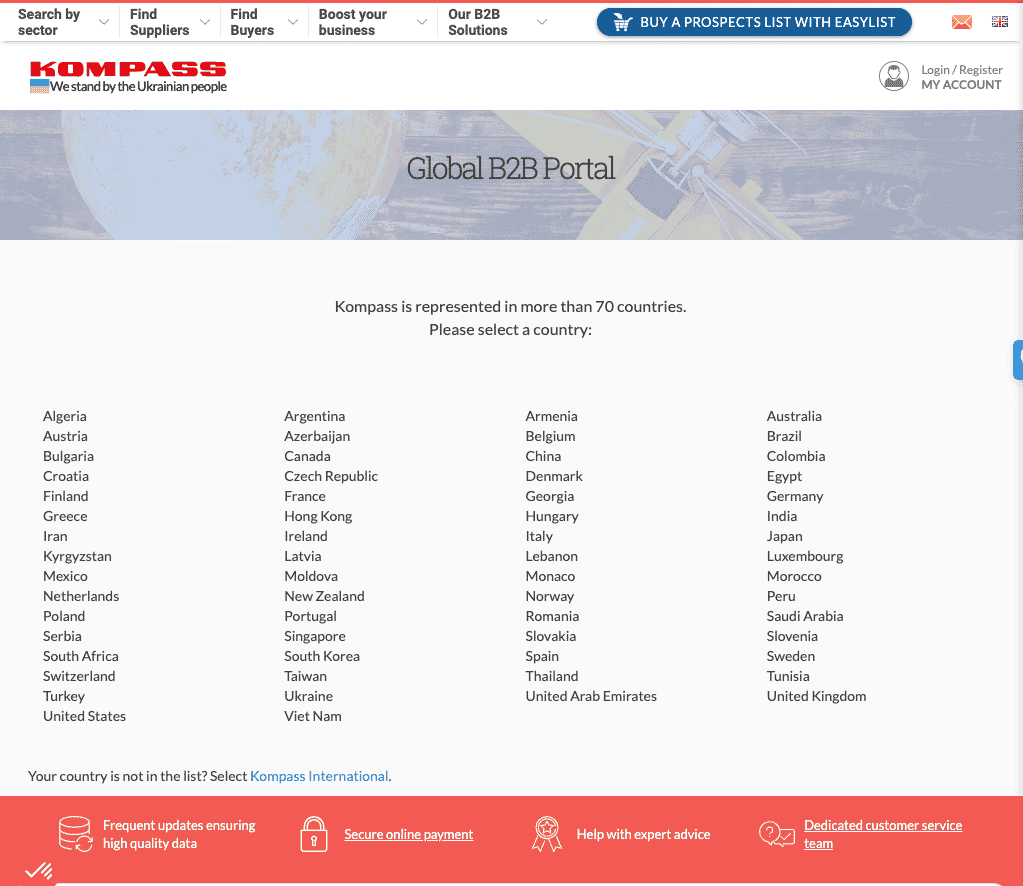Viewport: 1023px width, 886px height.
Task: Choose Luxembourg
Action: click(x=804, y=557)
